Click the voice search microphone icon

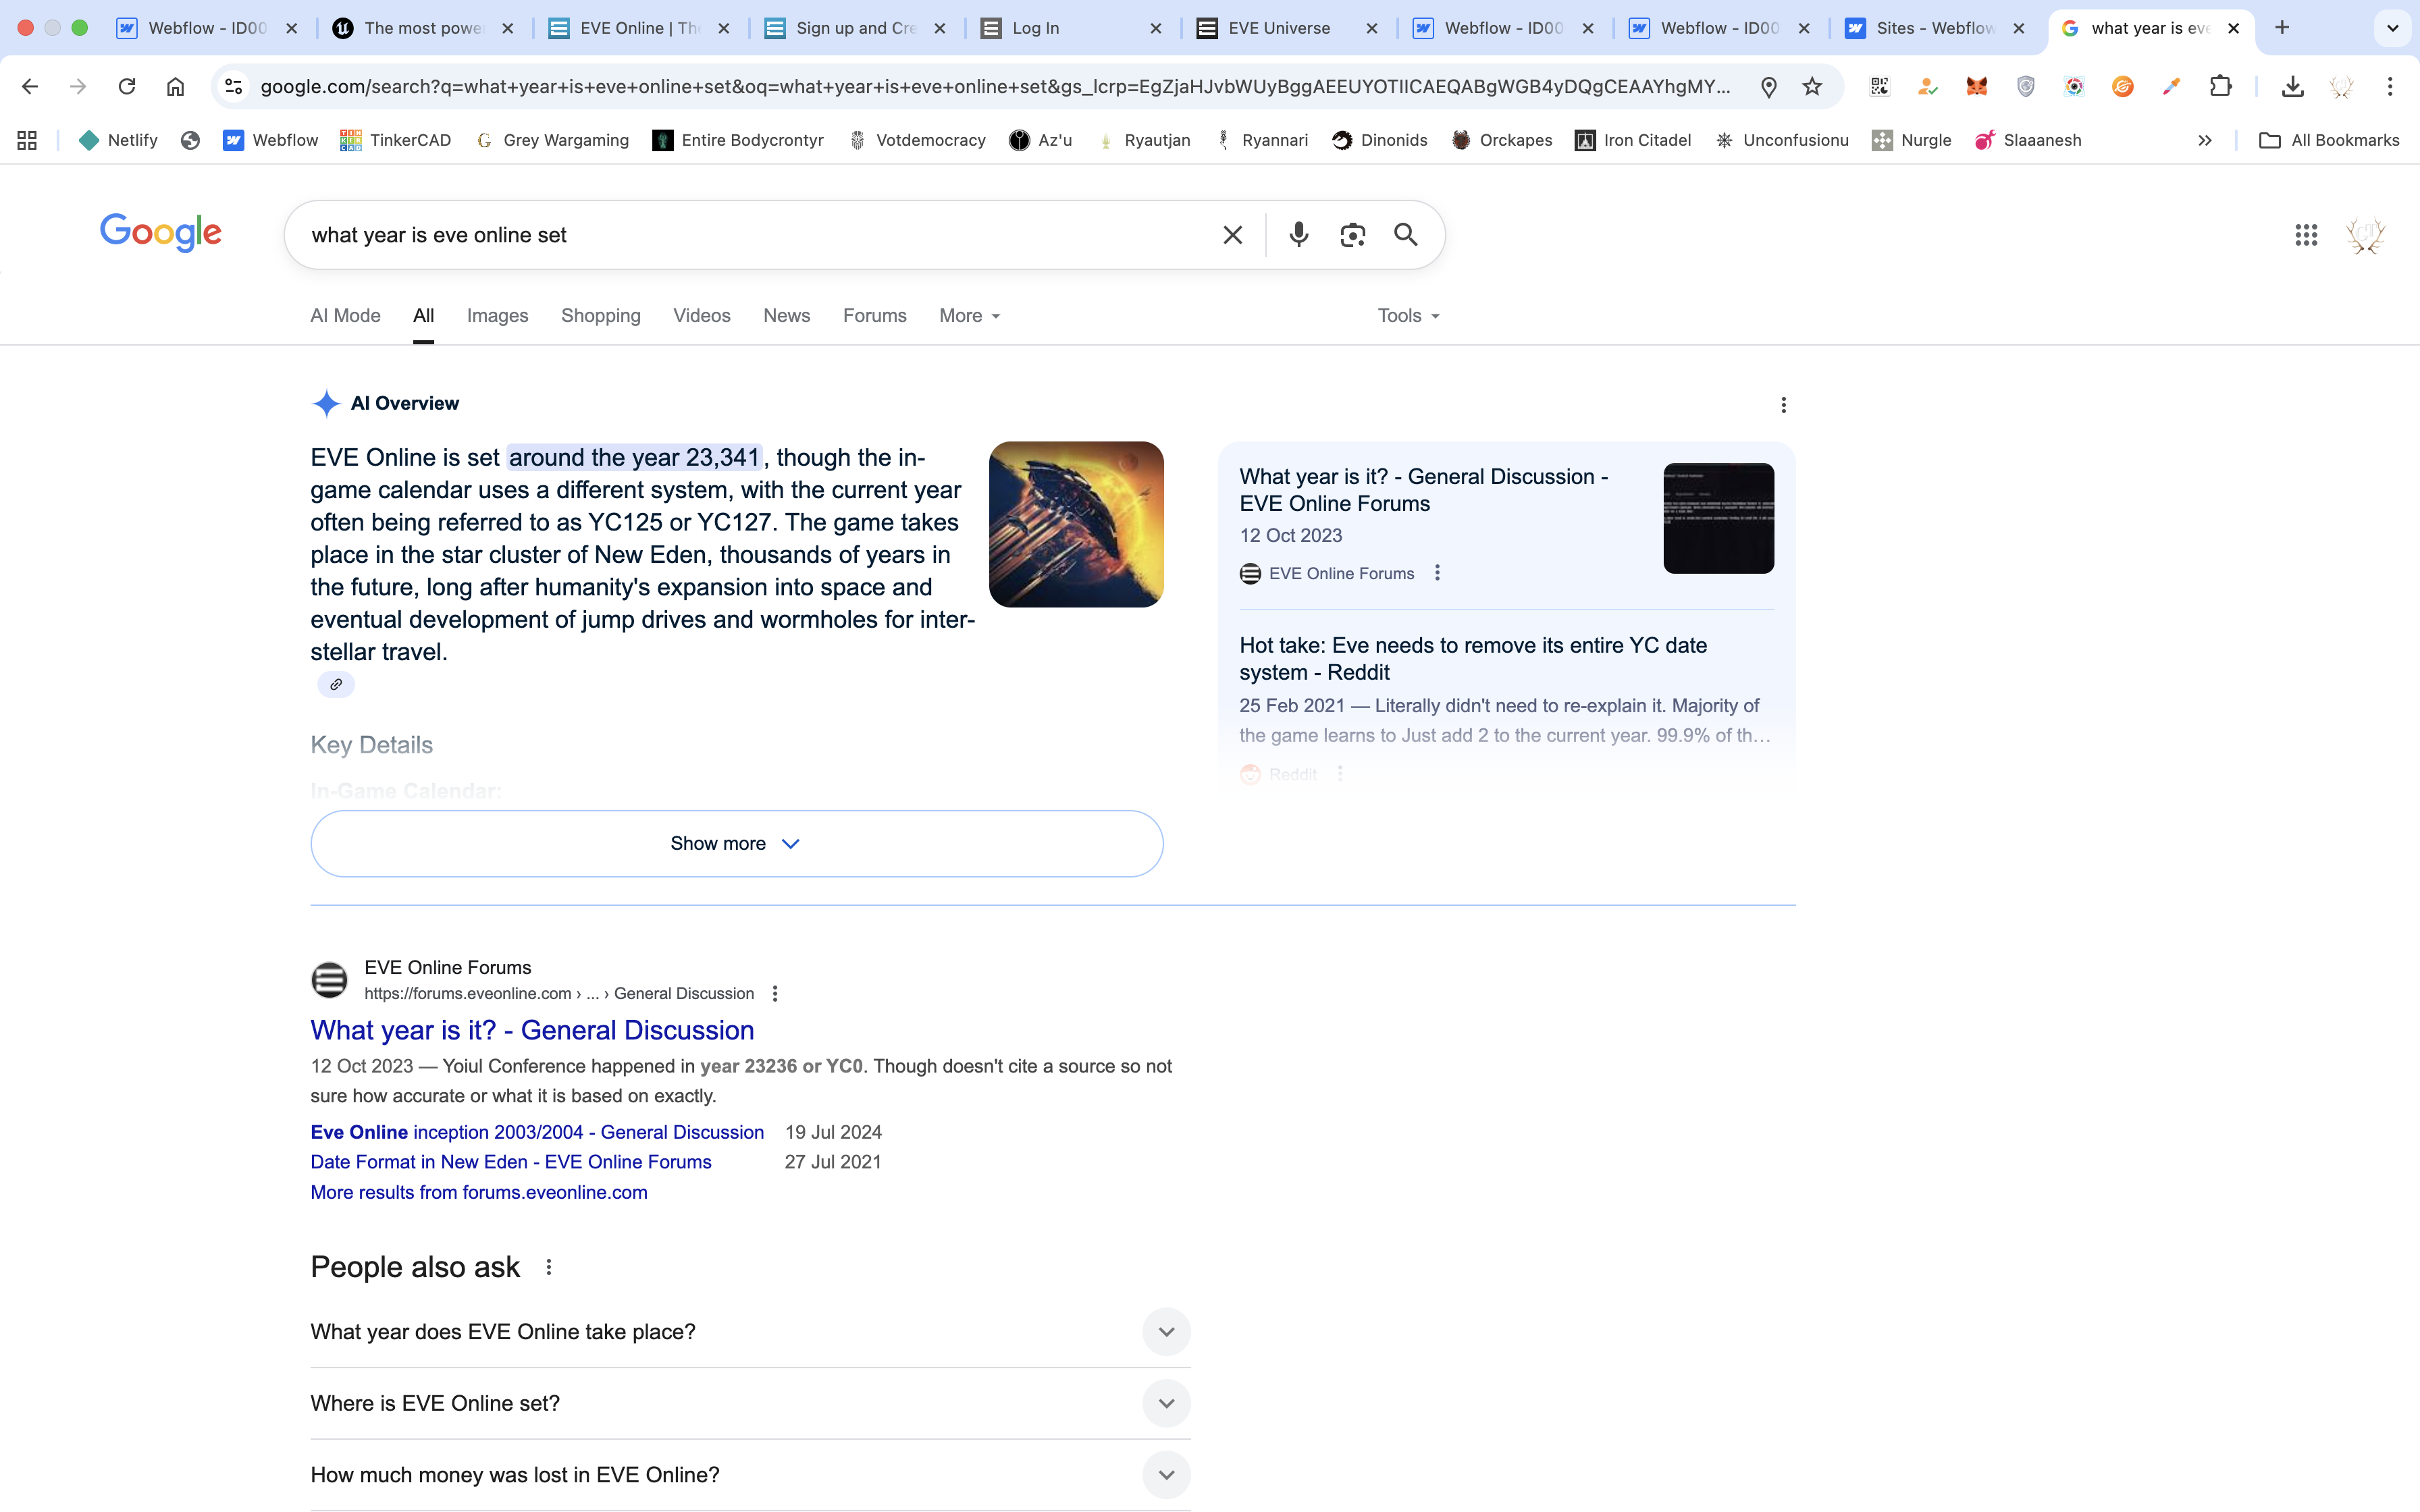click(x=1298, y=235)
